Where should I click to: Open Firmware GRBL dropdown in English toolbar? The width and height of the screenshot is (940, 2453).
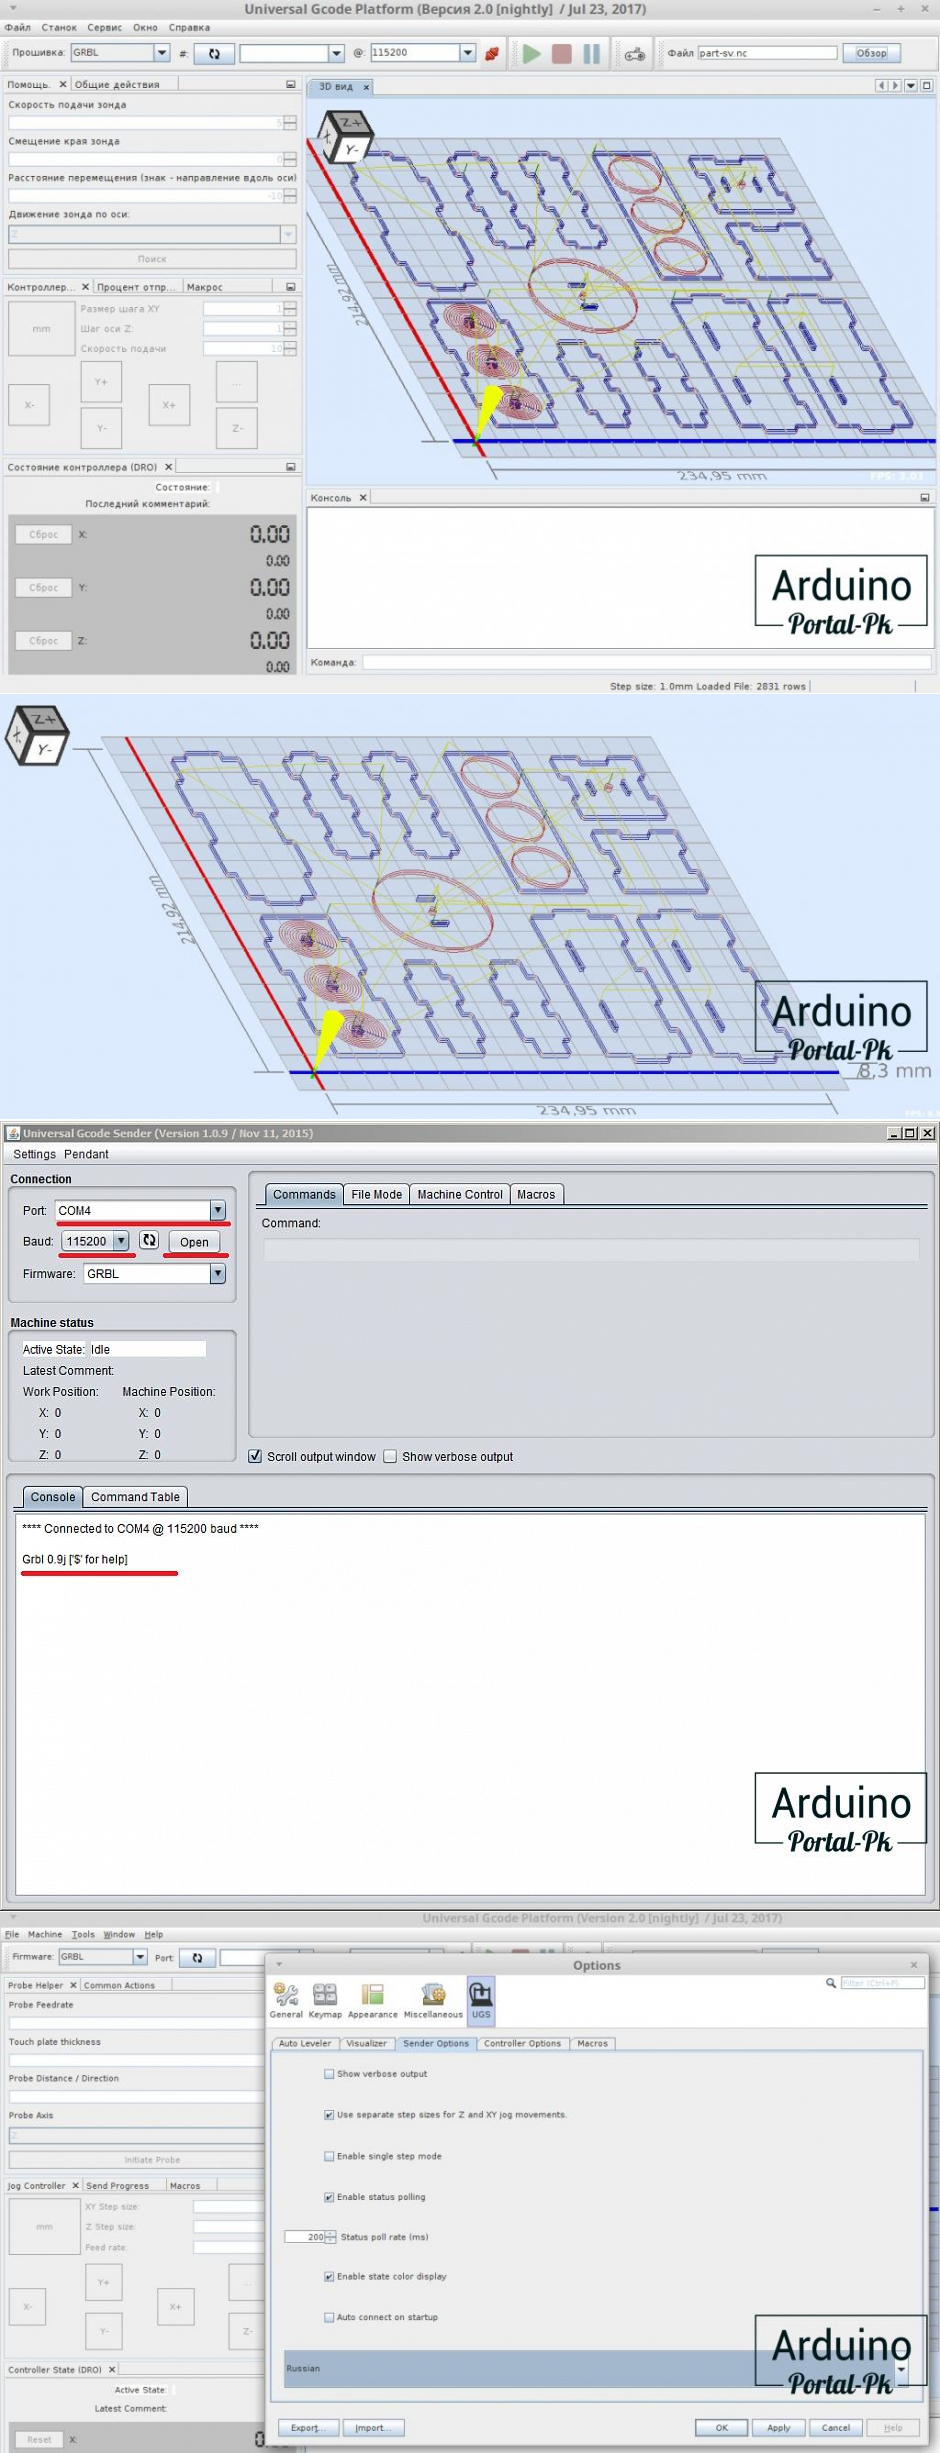click(x=140, y=1957)
